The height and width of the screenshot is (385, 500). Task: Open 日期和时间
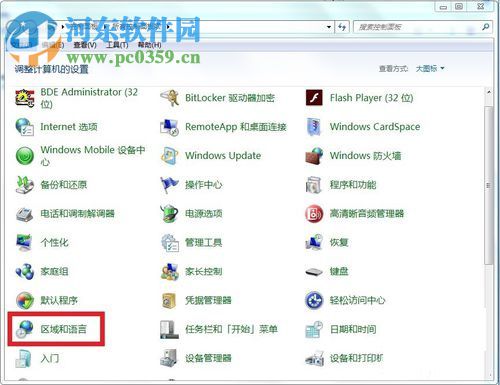pos(341,329)
